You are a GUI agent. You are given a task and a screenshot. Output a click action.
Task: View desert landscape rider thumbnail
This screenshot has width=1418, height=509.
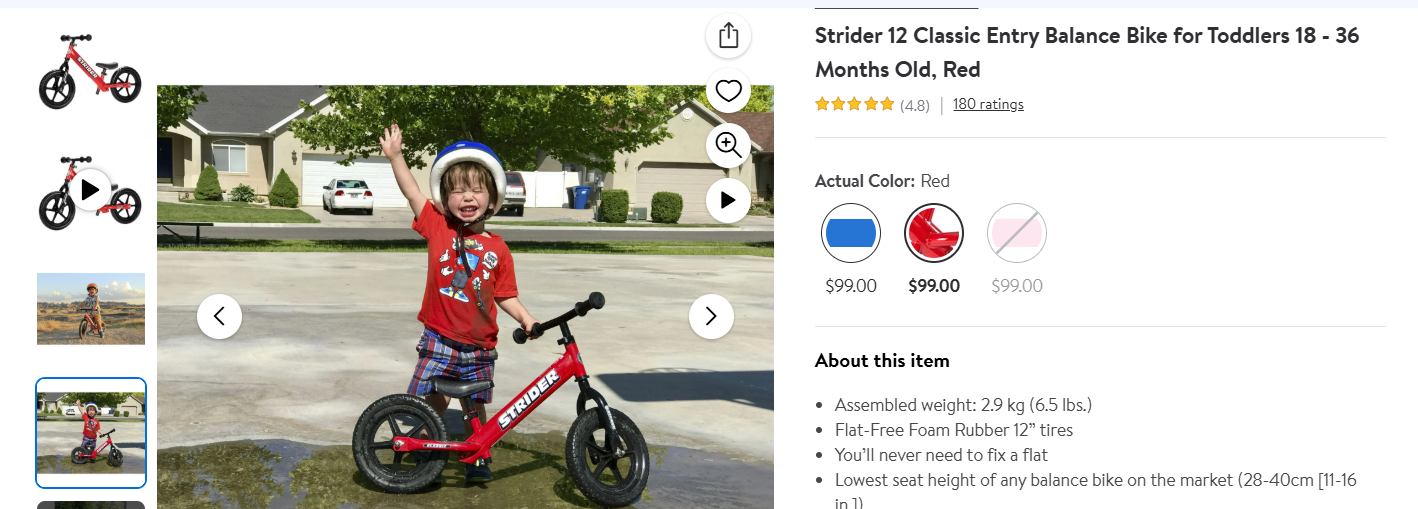coord(91,309)
